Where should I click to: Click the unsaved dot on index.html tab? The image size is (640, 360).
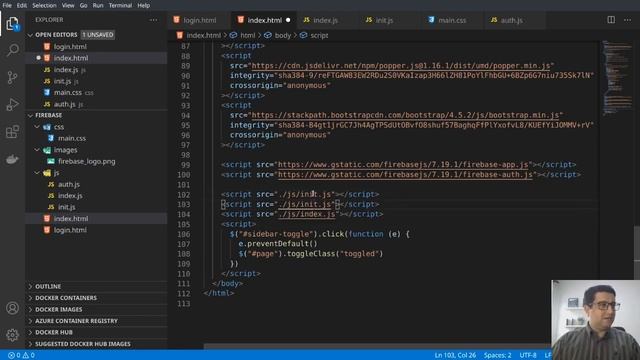click(x=288, y=20)
